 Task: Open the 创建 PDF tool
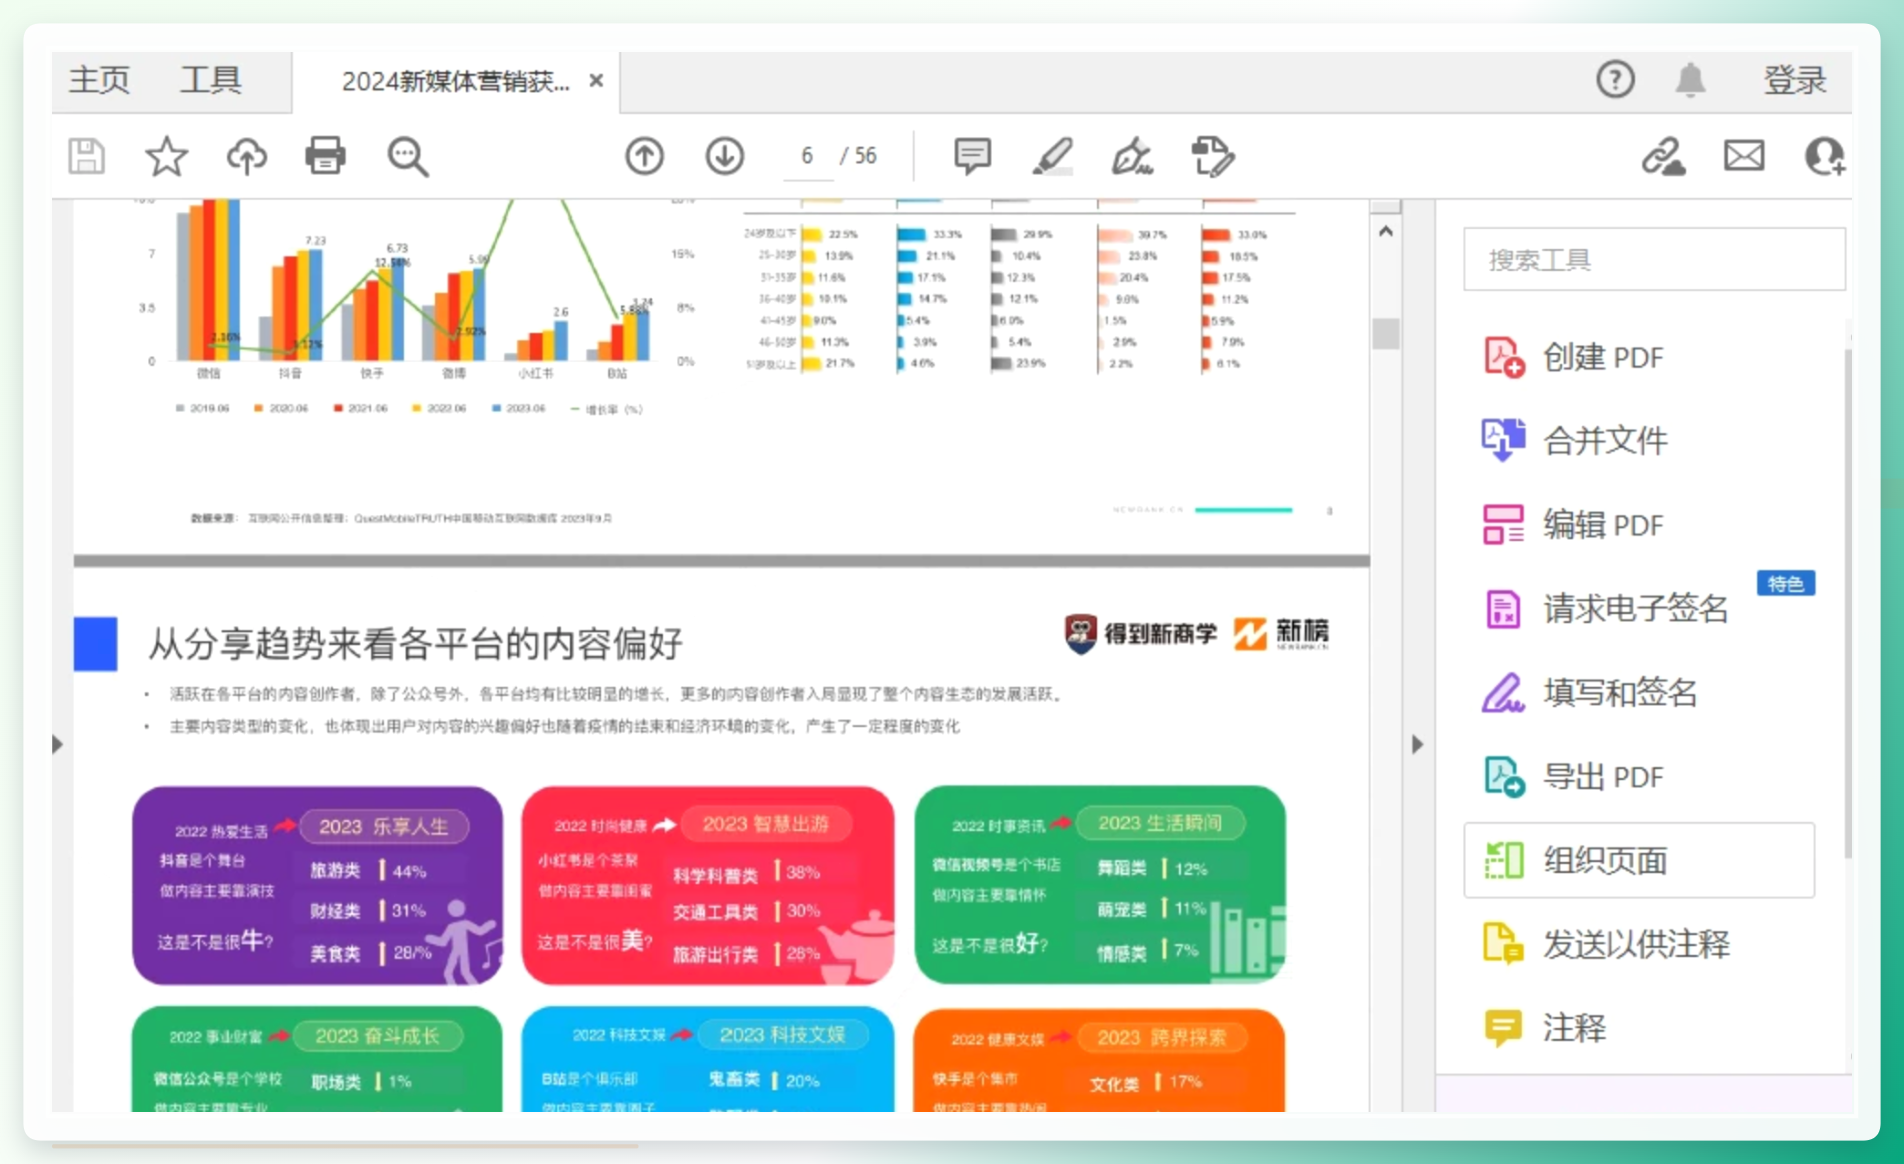pyautogui.click(x=1574, y=357)
